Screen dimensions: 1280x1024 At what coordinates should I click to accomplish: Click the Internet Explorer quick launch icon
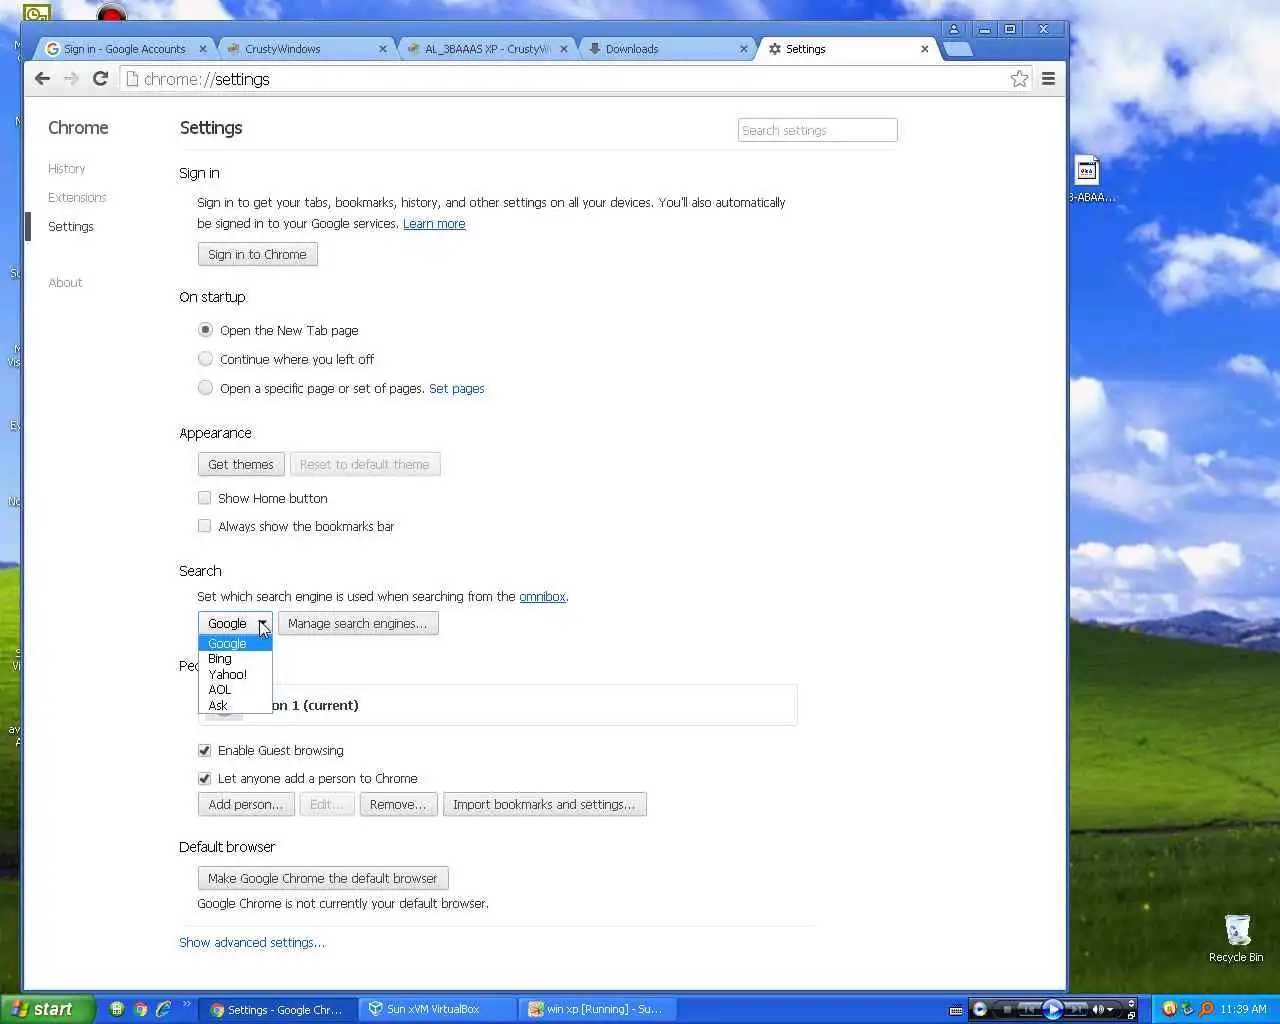tap(164, 1009)
